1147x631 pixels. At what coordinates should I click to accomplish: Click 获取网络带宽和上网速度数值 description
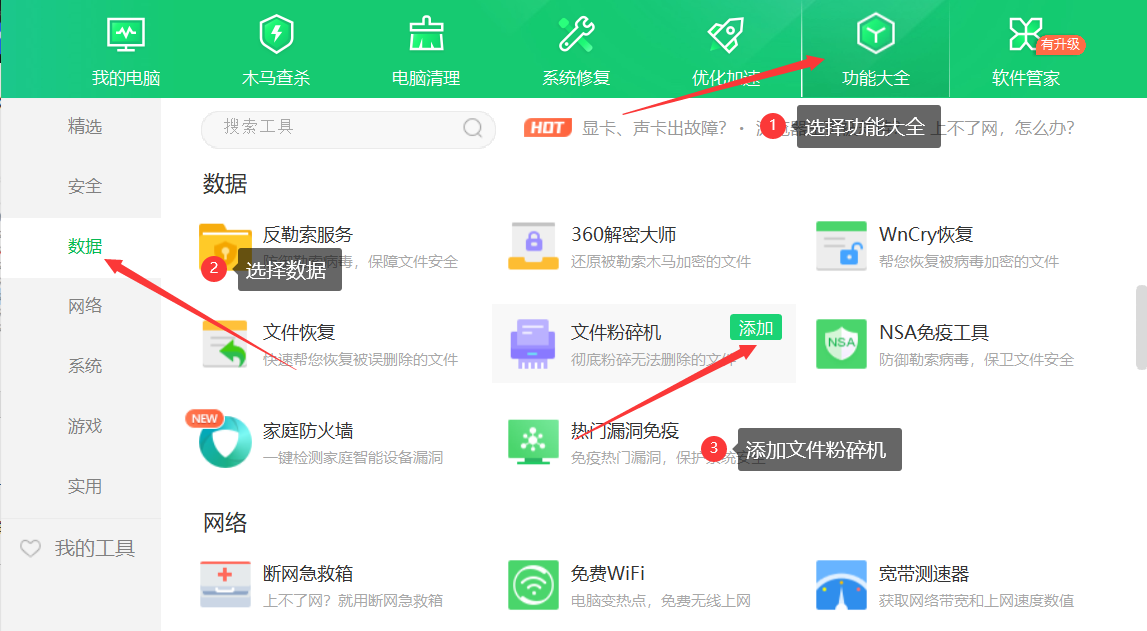pos(977,601)
